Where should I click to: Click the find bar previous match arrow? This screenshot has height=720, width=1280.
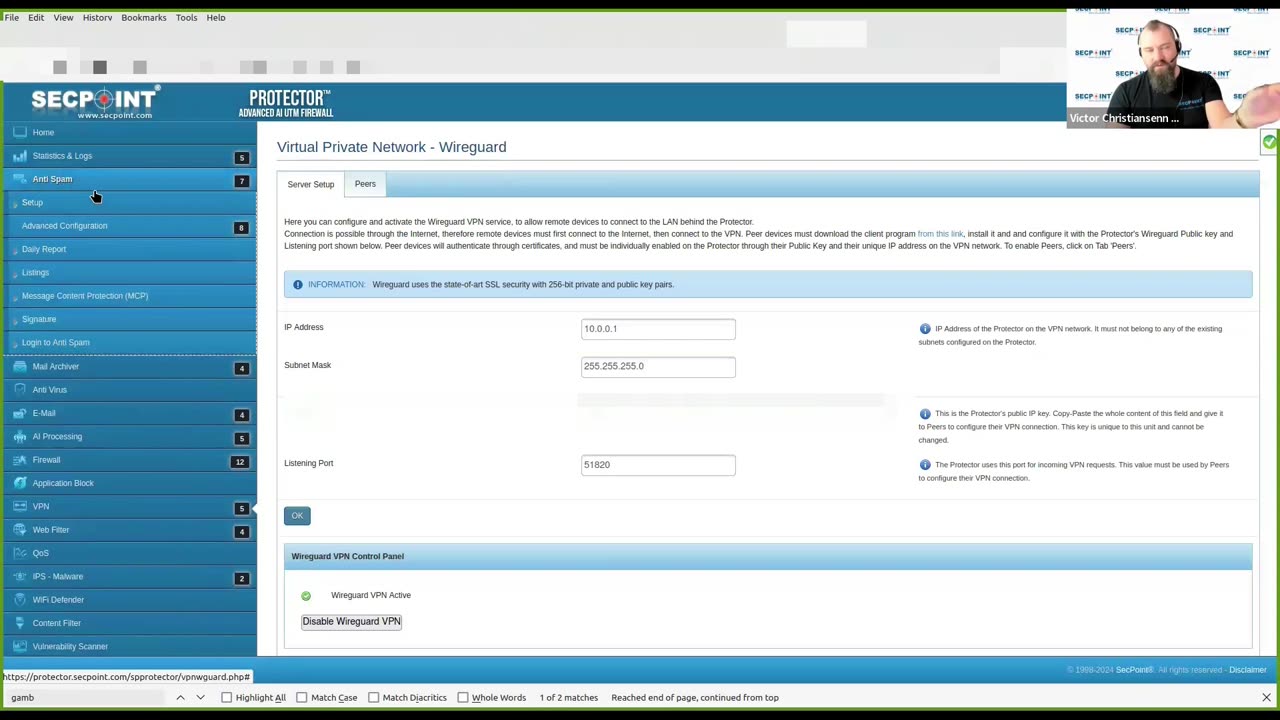point(180,697)
